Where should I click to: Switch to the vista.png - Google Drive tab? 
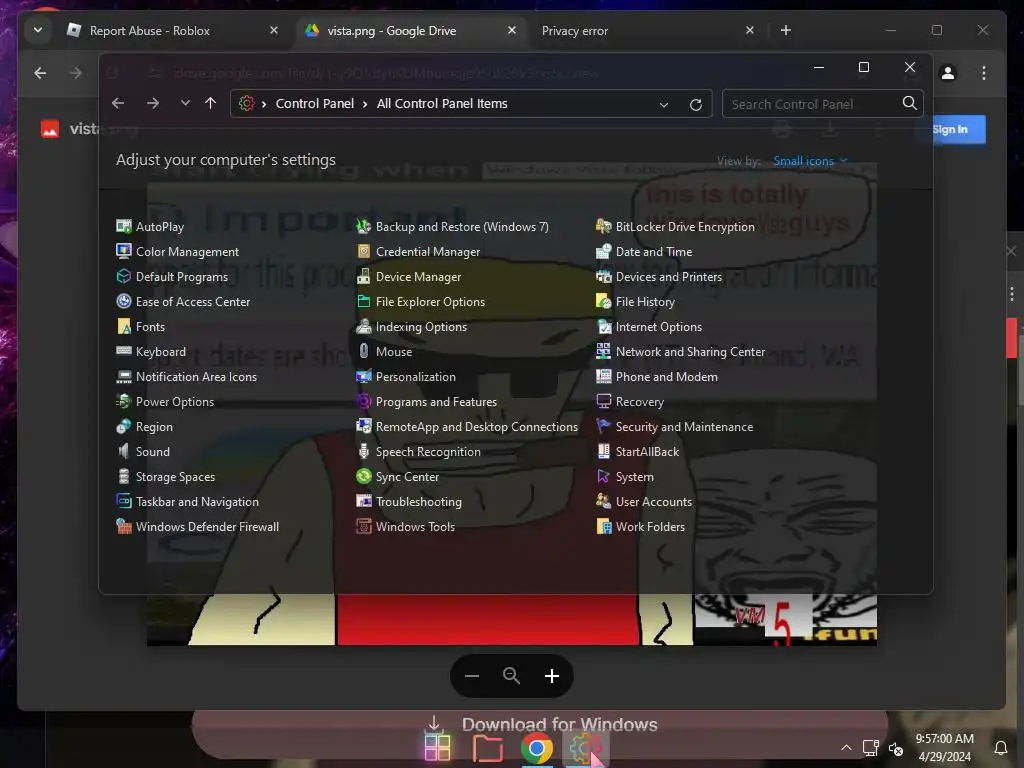click(x=411, y=31)
